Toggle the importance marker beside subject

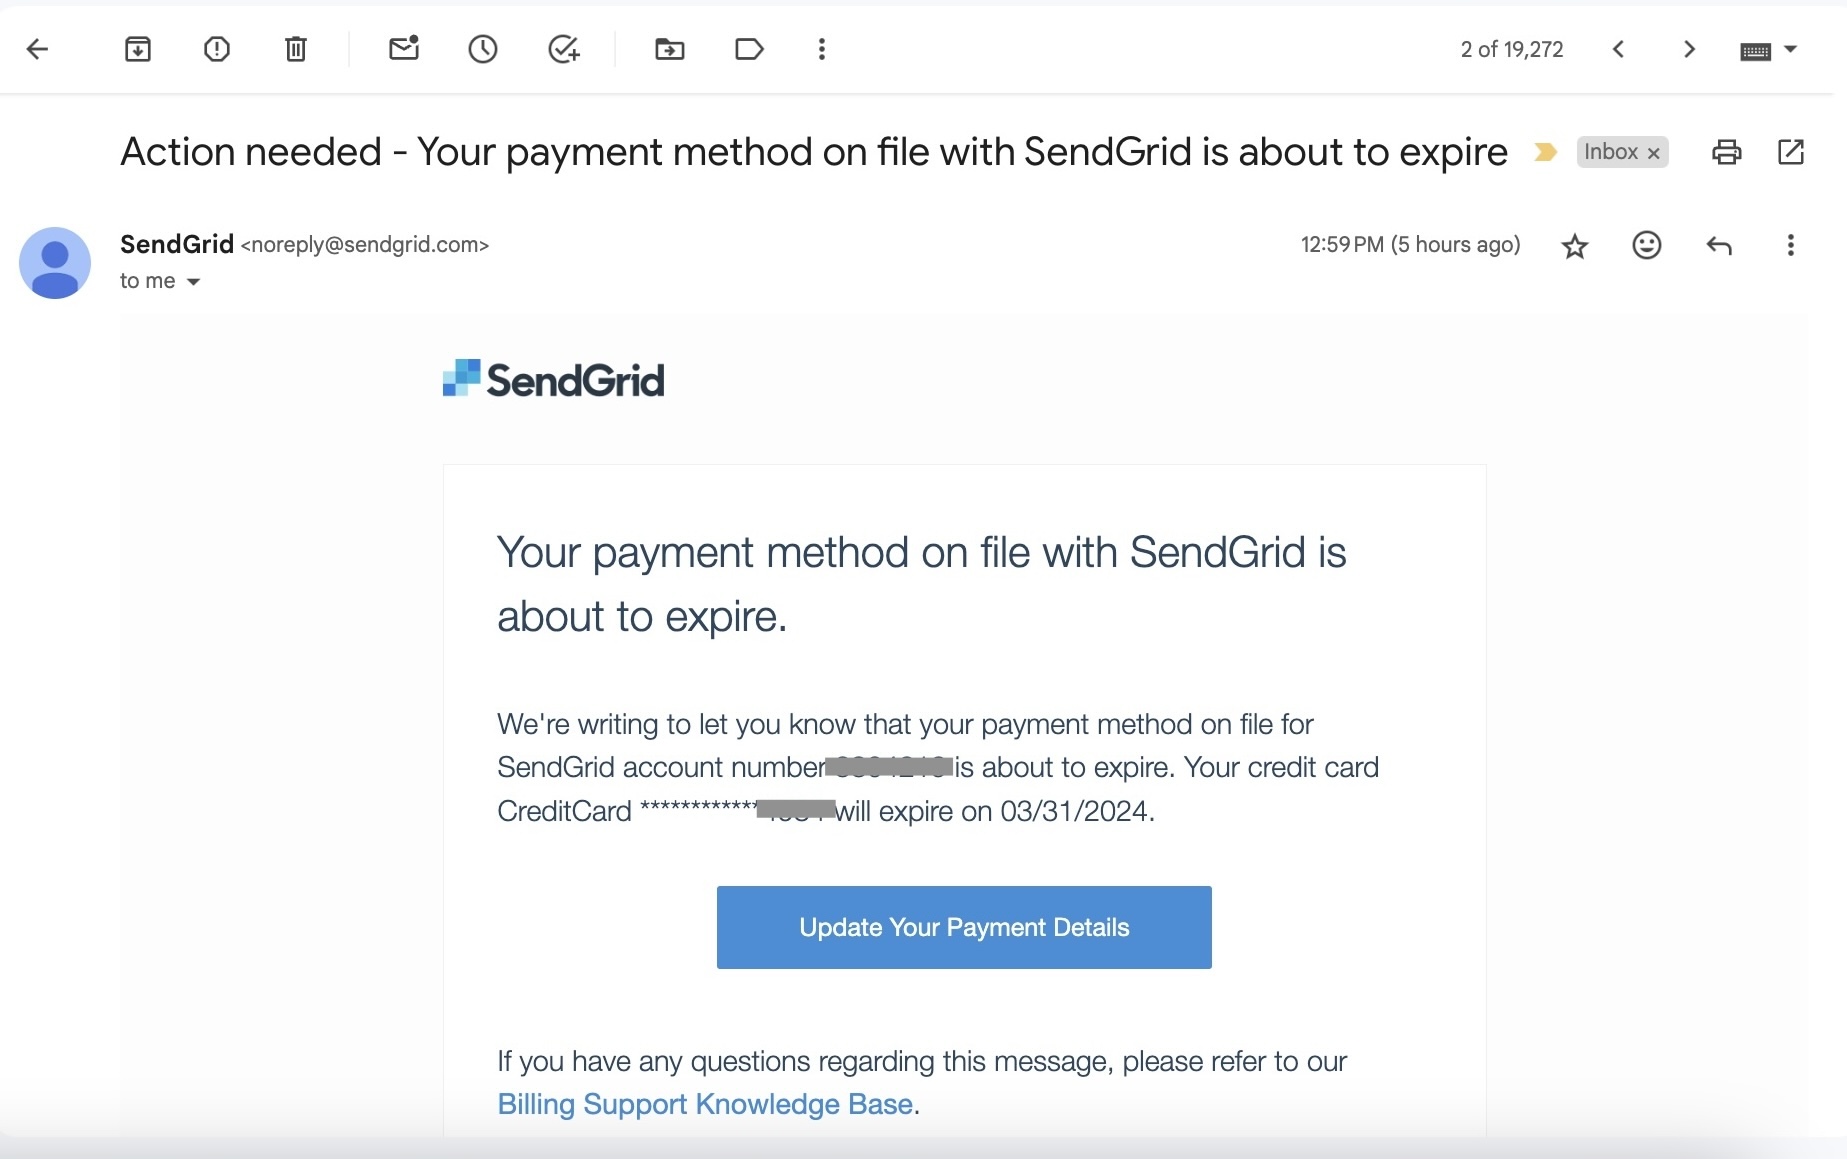click(x=1545, y=152)
